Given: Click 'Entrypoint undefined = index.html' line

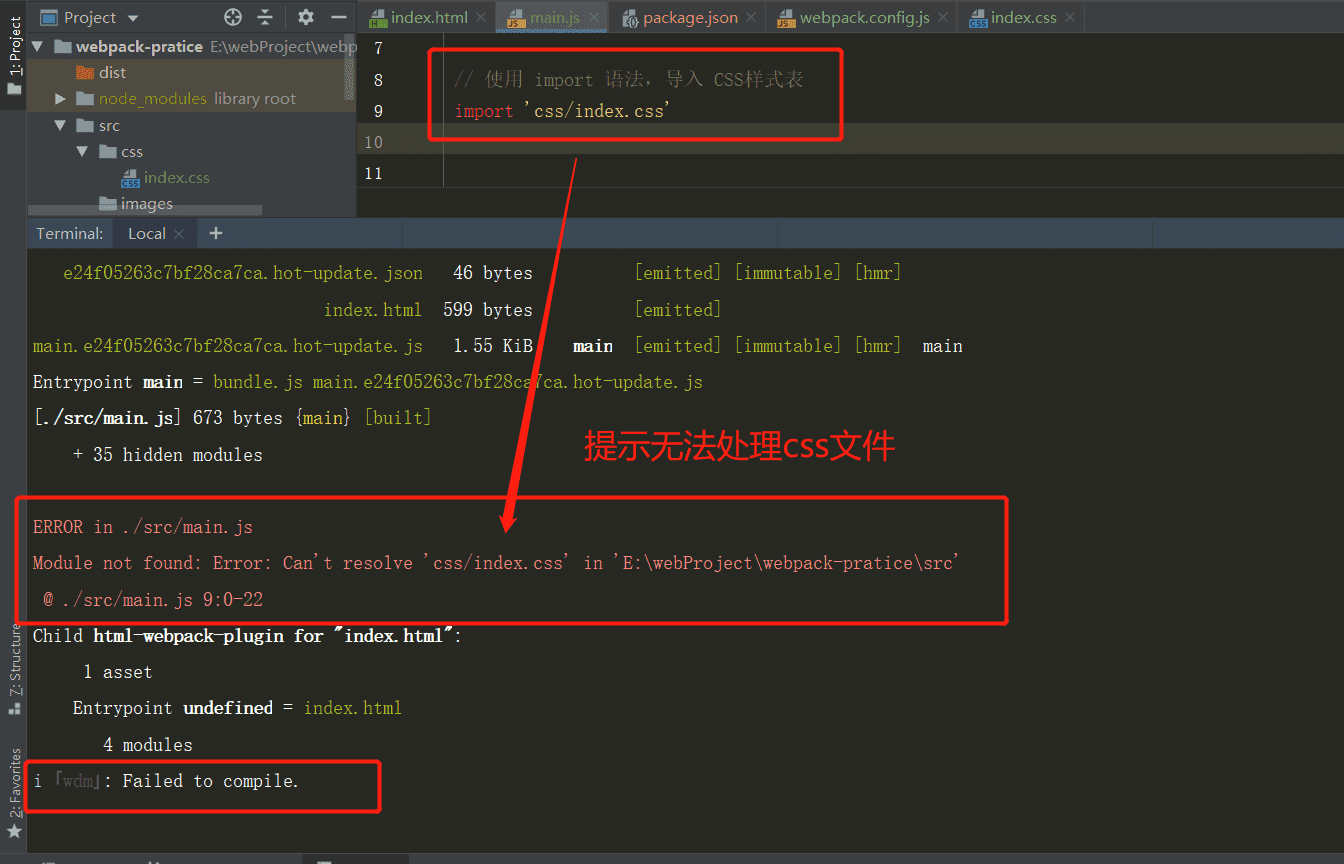Looking at the screenshot, I should 237,708.
